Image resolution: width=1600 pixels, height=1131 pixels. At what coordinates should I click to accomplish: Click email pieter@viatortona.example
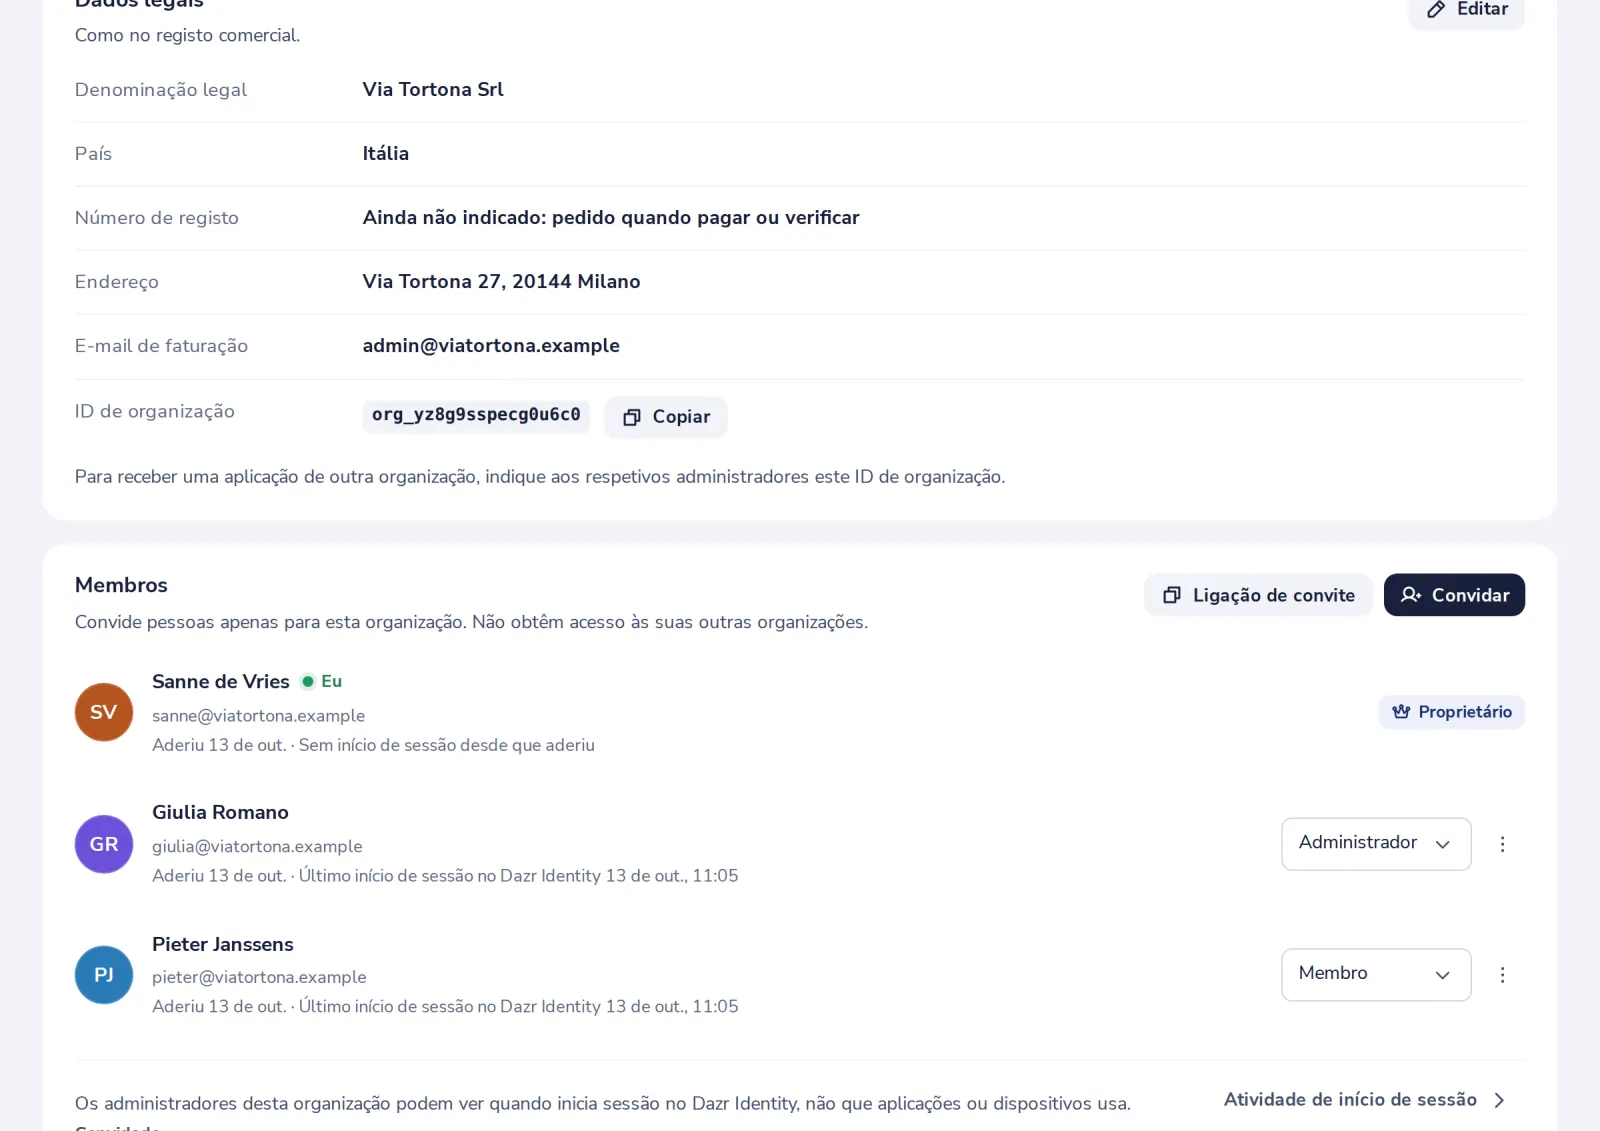[259, 977]
